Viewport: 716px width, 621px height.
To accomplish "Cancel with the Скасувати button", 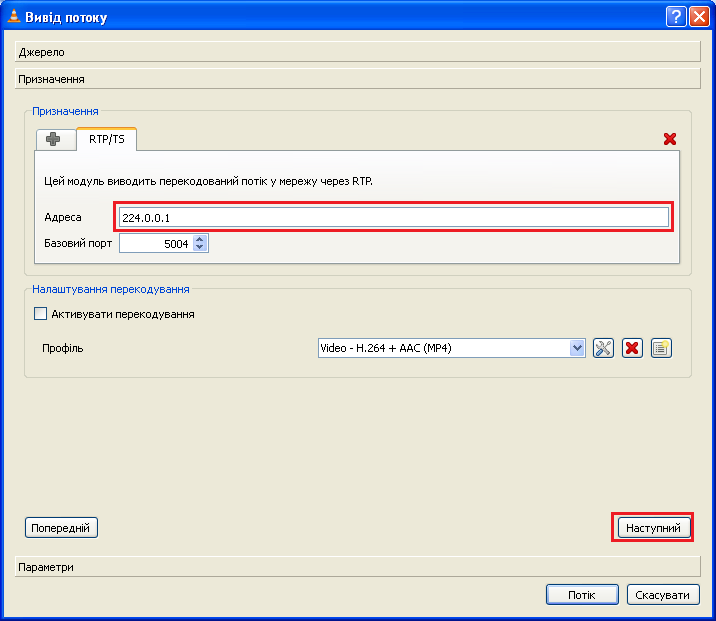I will point(663,595).
